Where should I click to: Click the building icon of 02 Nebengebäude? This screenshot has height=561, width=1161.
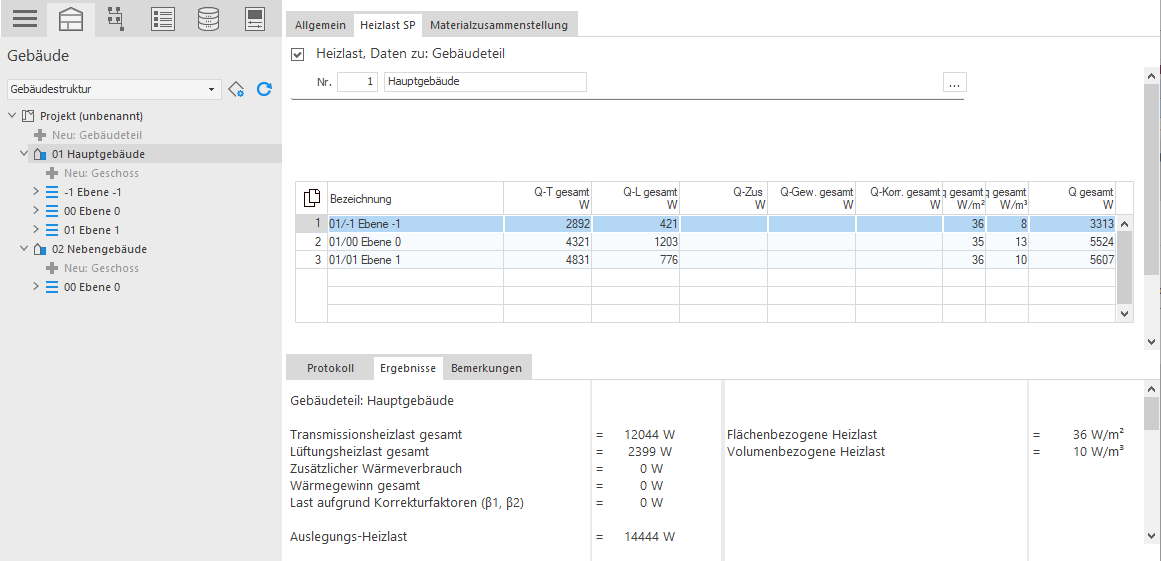tap(41, 249)
